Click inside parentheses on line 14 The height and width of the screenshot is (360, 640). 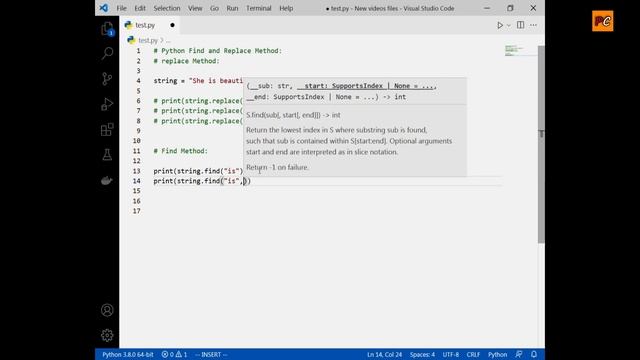(245, 181)
